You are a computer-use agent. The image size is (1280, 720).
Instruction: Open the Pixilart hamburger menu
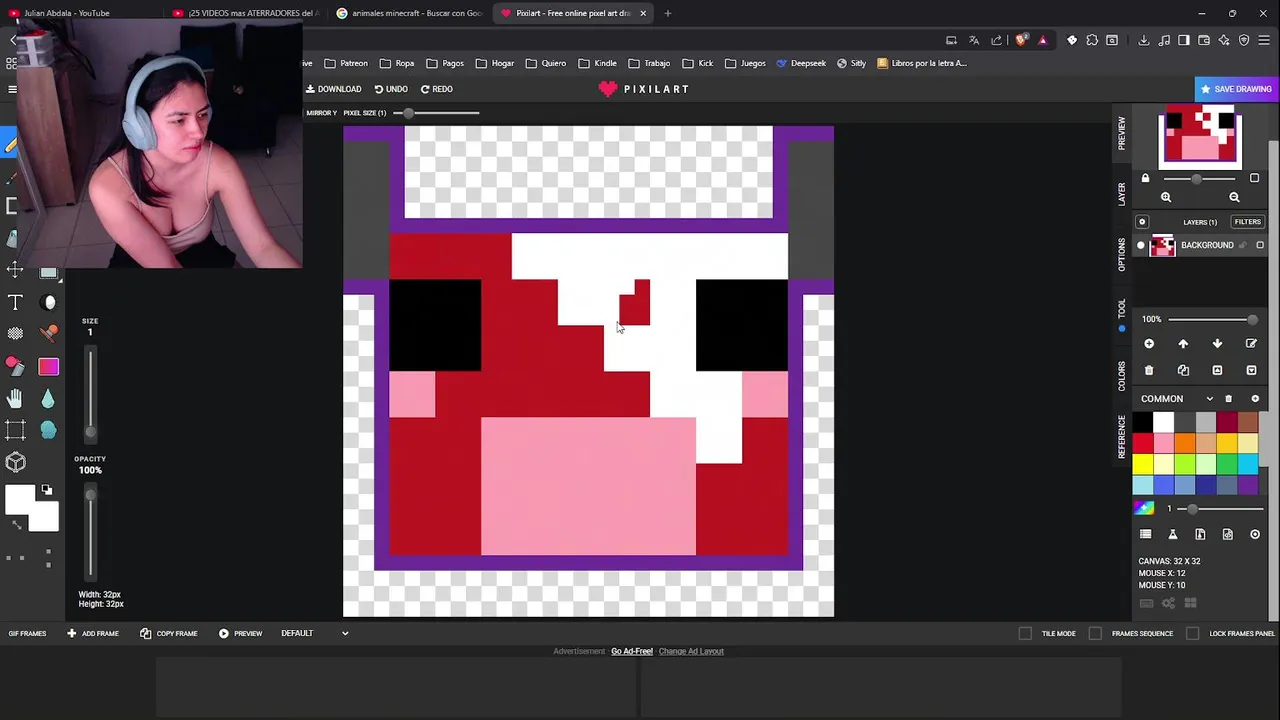(x=12, y=89)
